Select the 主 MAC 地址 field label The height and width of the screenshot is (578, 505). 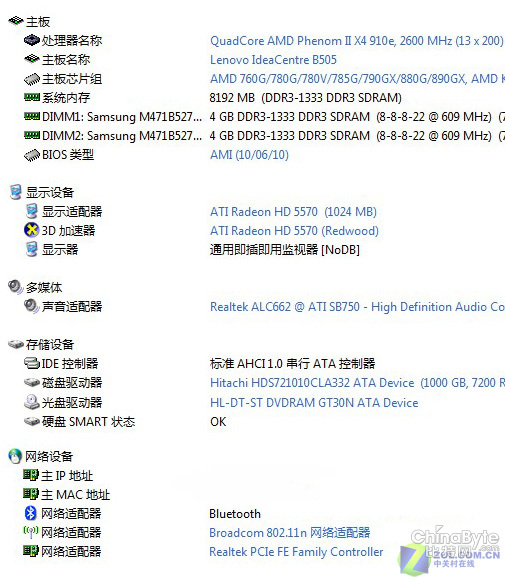pos(75,495)
